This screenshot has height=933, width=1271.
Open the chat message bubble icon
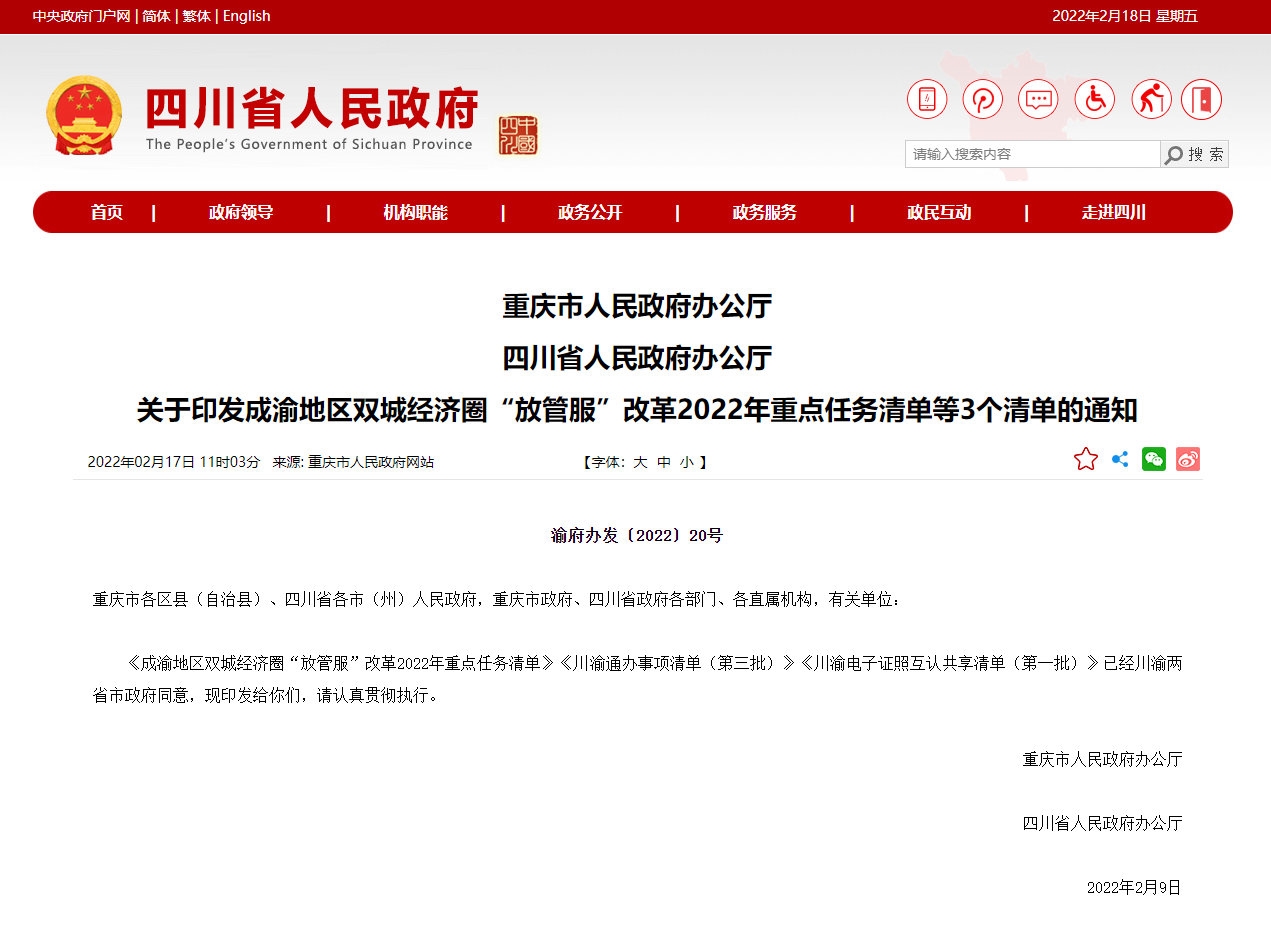coord(1039,99)
